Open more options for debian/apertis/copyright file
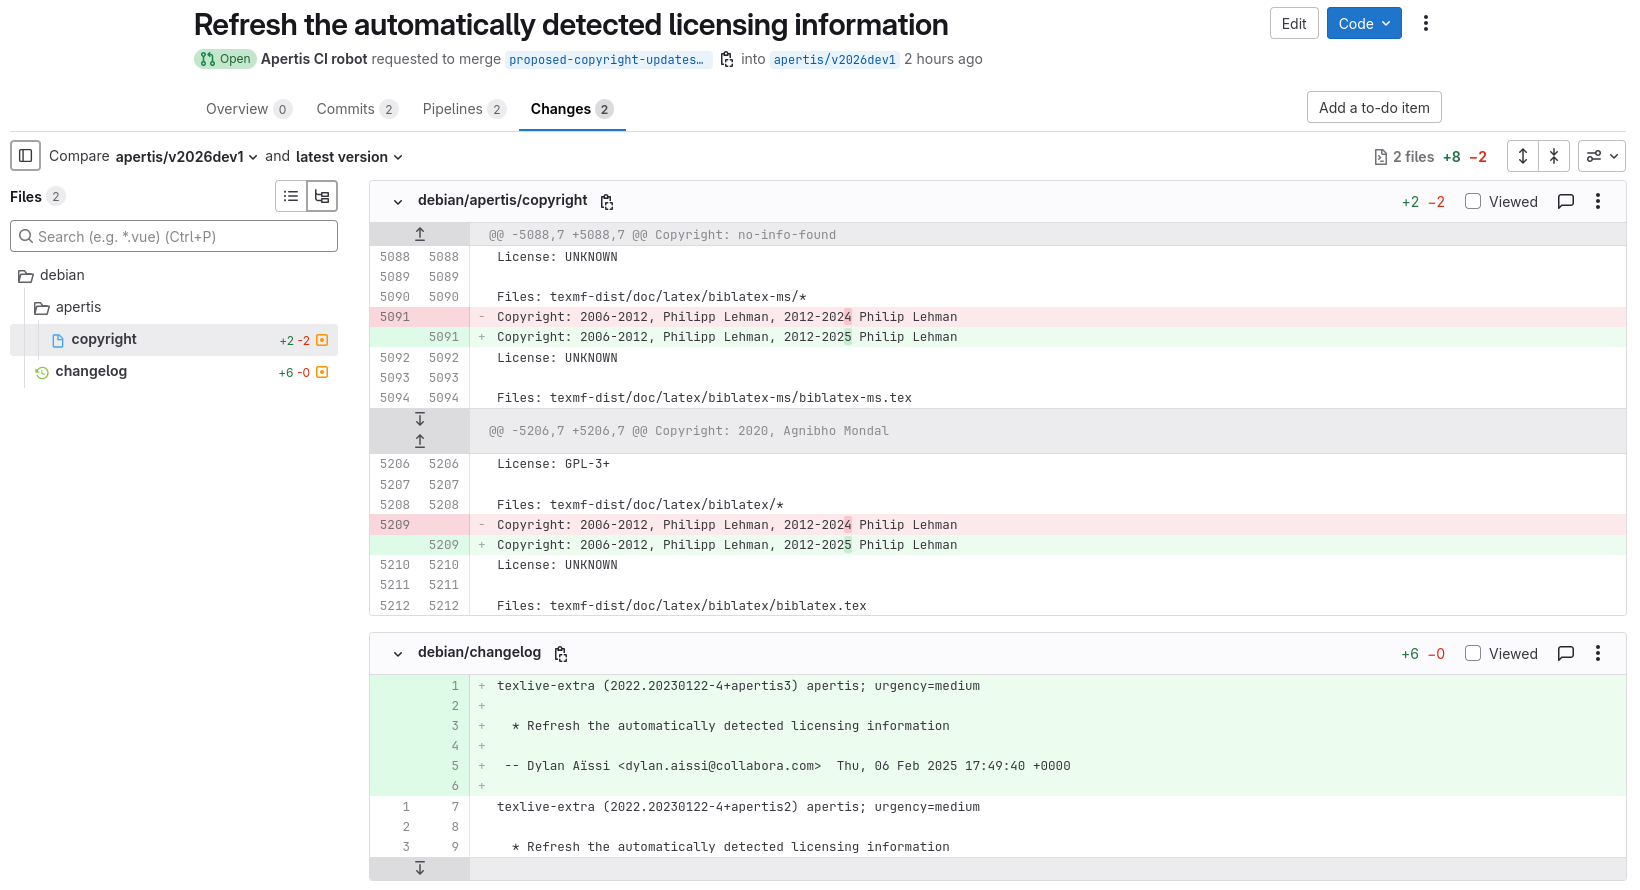 pos(1598,201)
